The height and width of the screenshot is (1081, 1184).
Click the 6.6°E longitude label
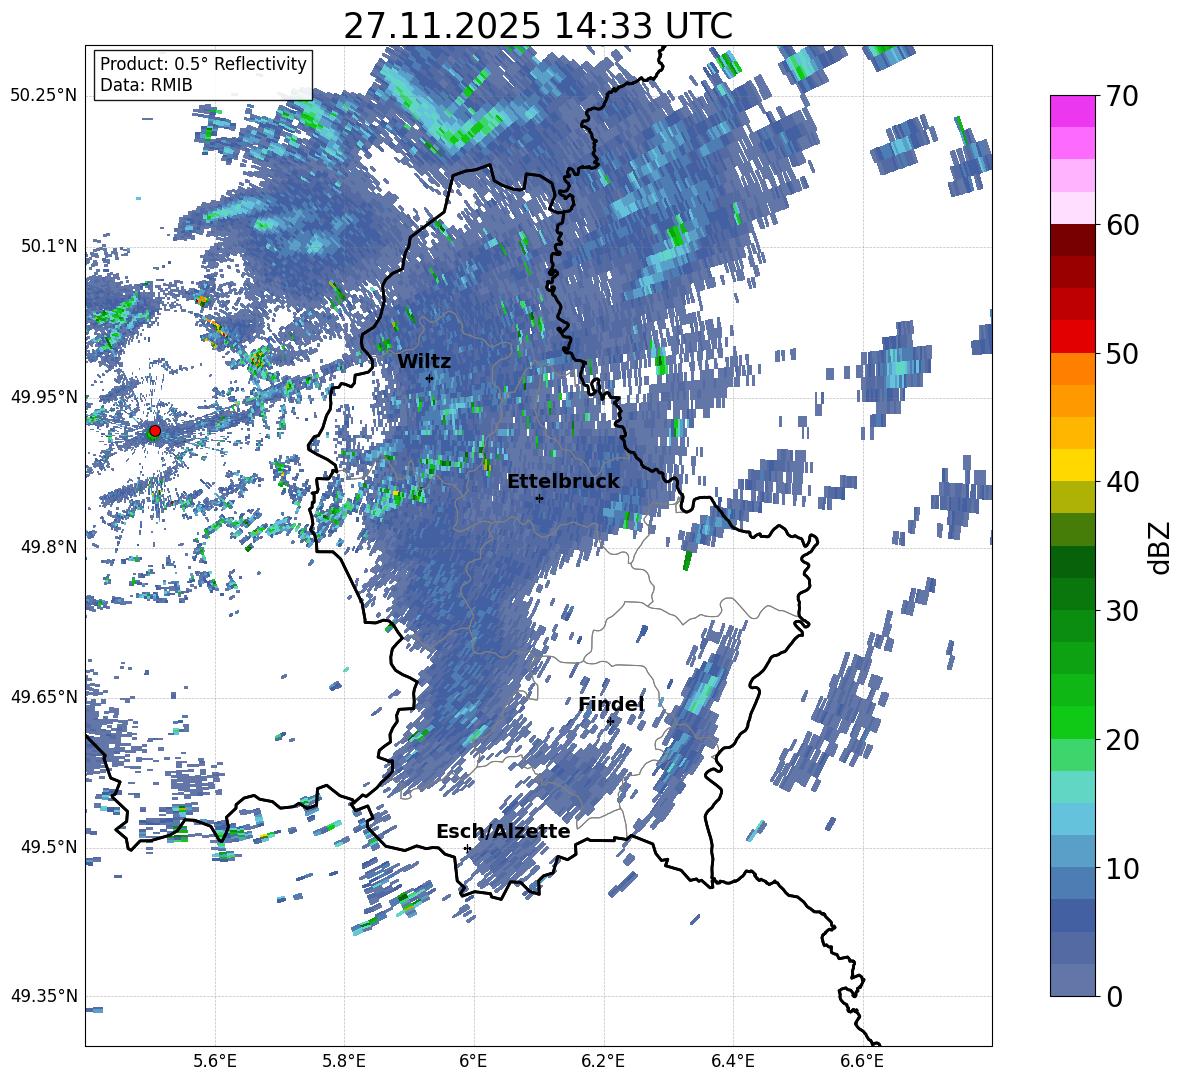[x=862, y=1061]
